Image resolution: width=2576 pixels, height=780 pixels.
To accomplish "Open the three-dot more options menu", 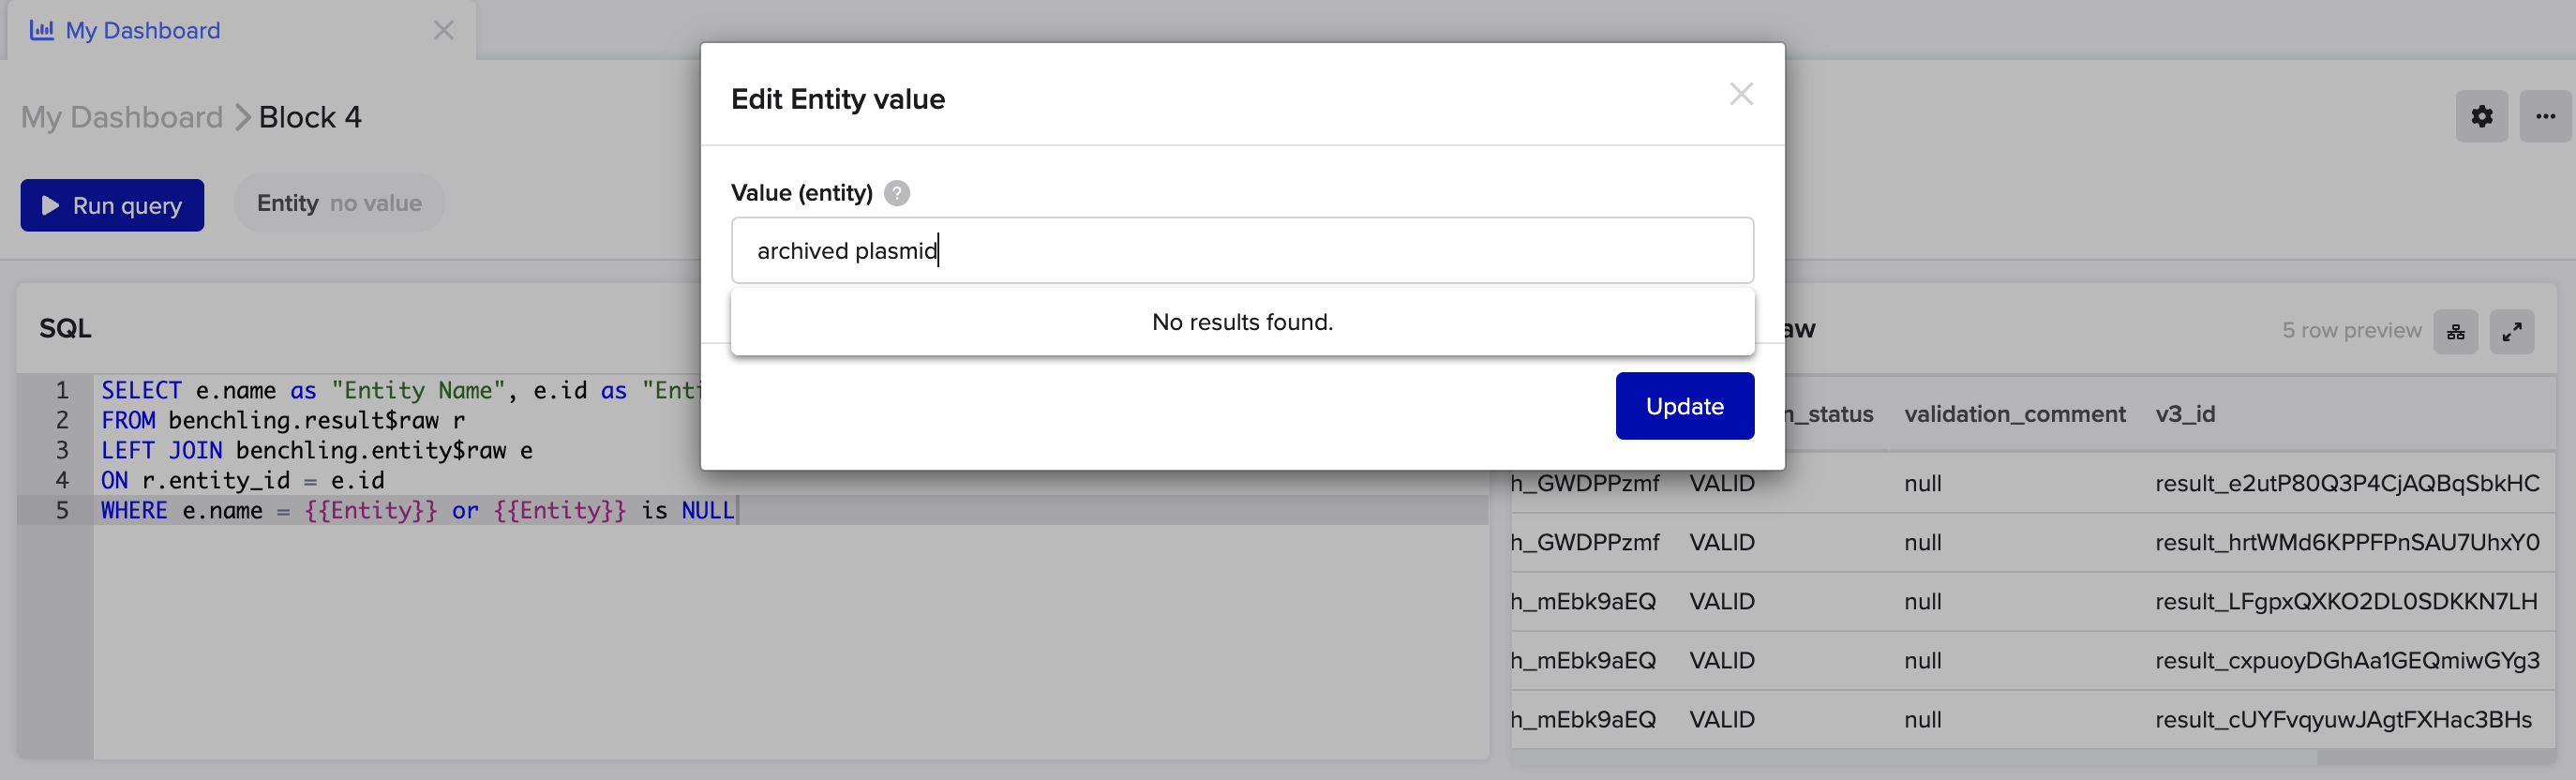I will tap(2545, 117).
